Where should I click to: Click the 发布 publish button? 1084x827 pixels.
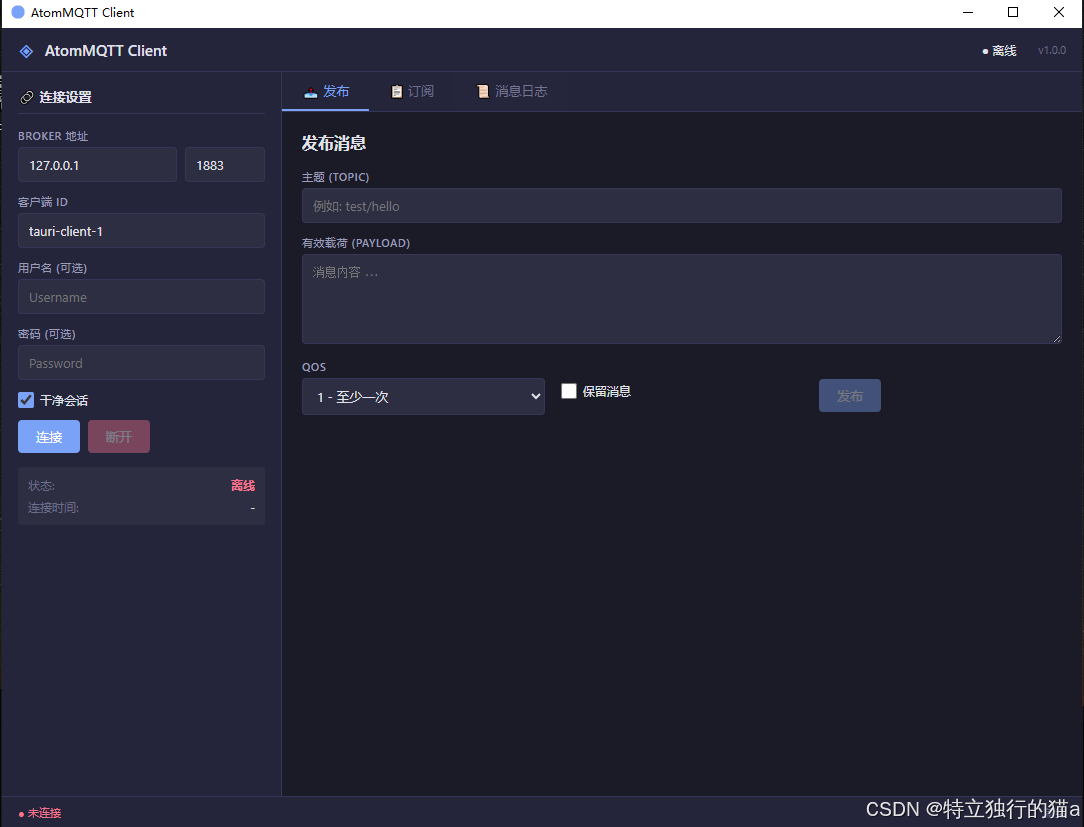tap(850, 396)
